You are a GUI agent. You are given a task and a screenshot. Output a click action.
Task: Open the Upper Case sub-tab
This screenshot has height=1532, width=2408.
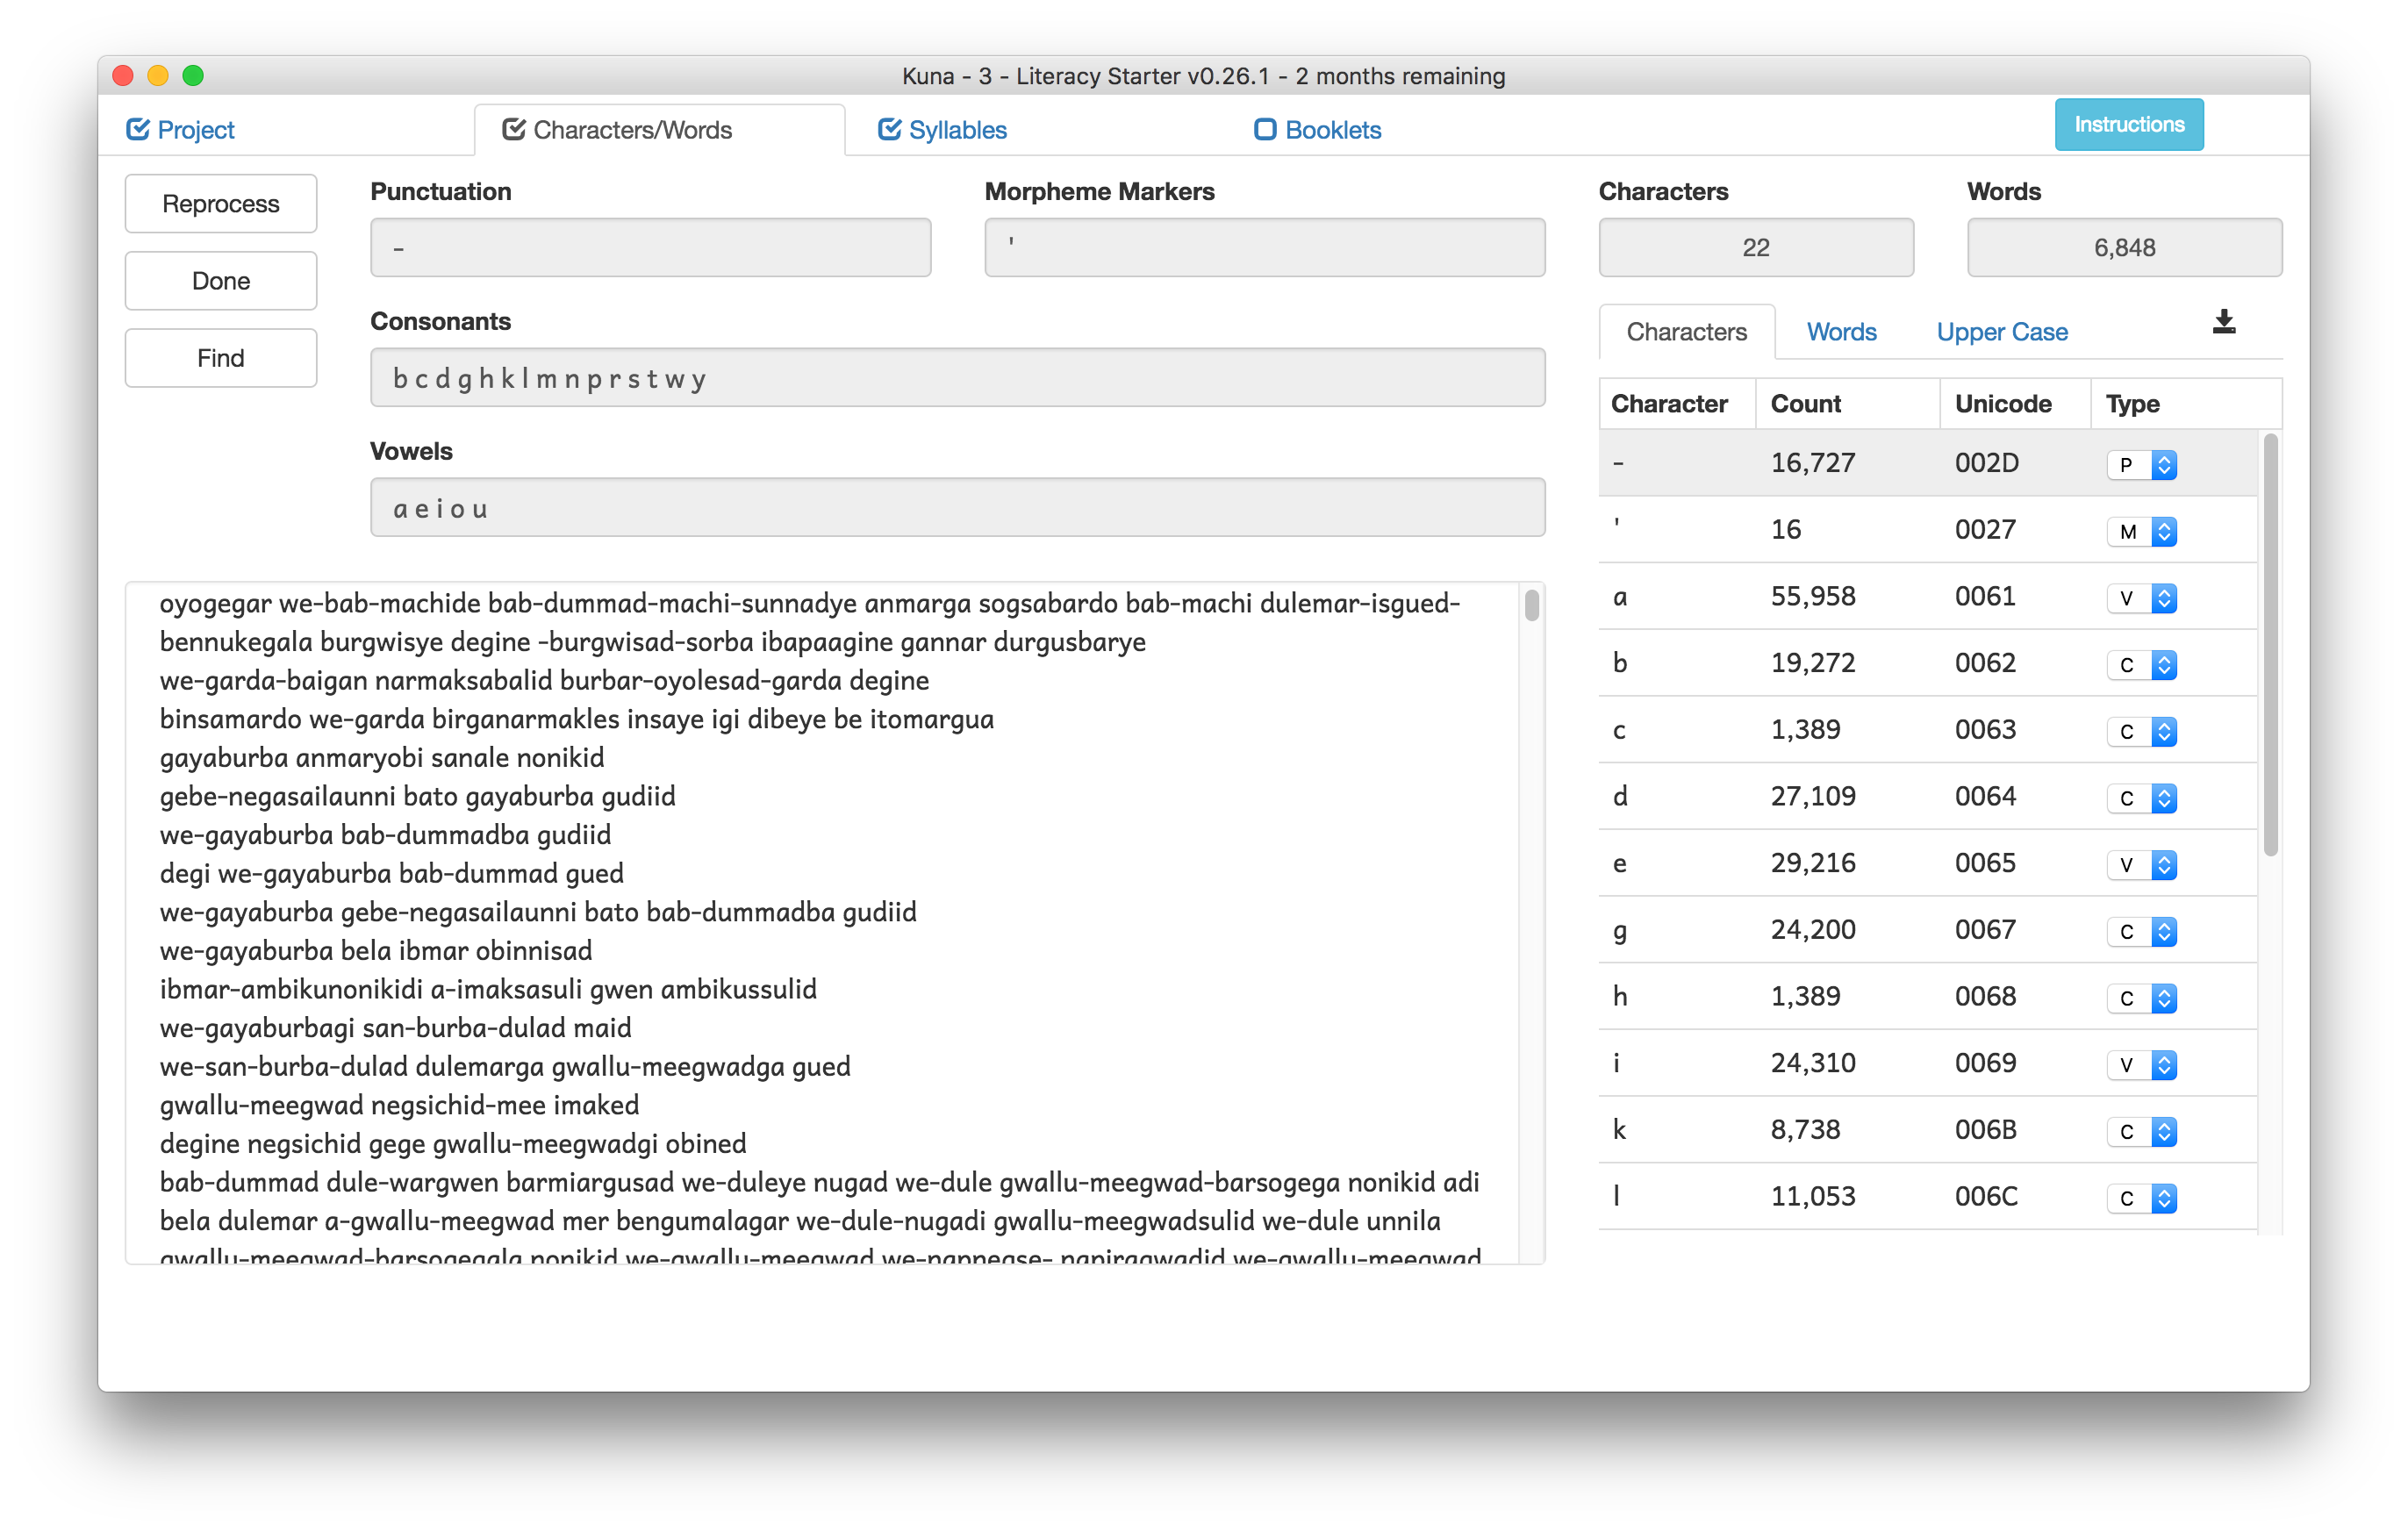[x=2001, y=332]
